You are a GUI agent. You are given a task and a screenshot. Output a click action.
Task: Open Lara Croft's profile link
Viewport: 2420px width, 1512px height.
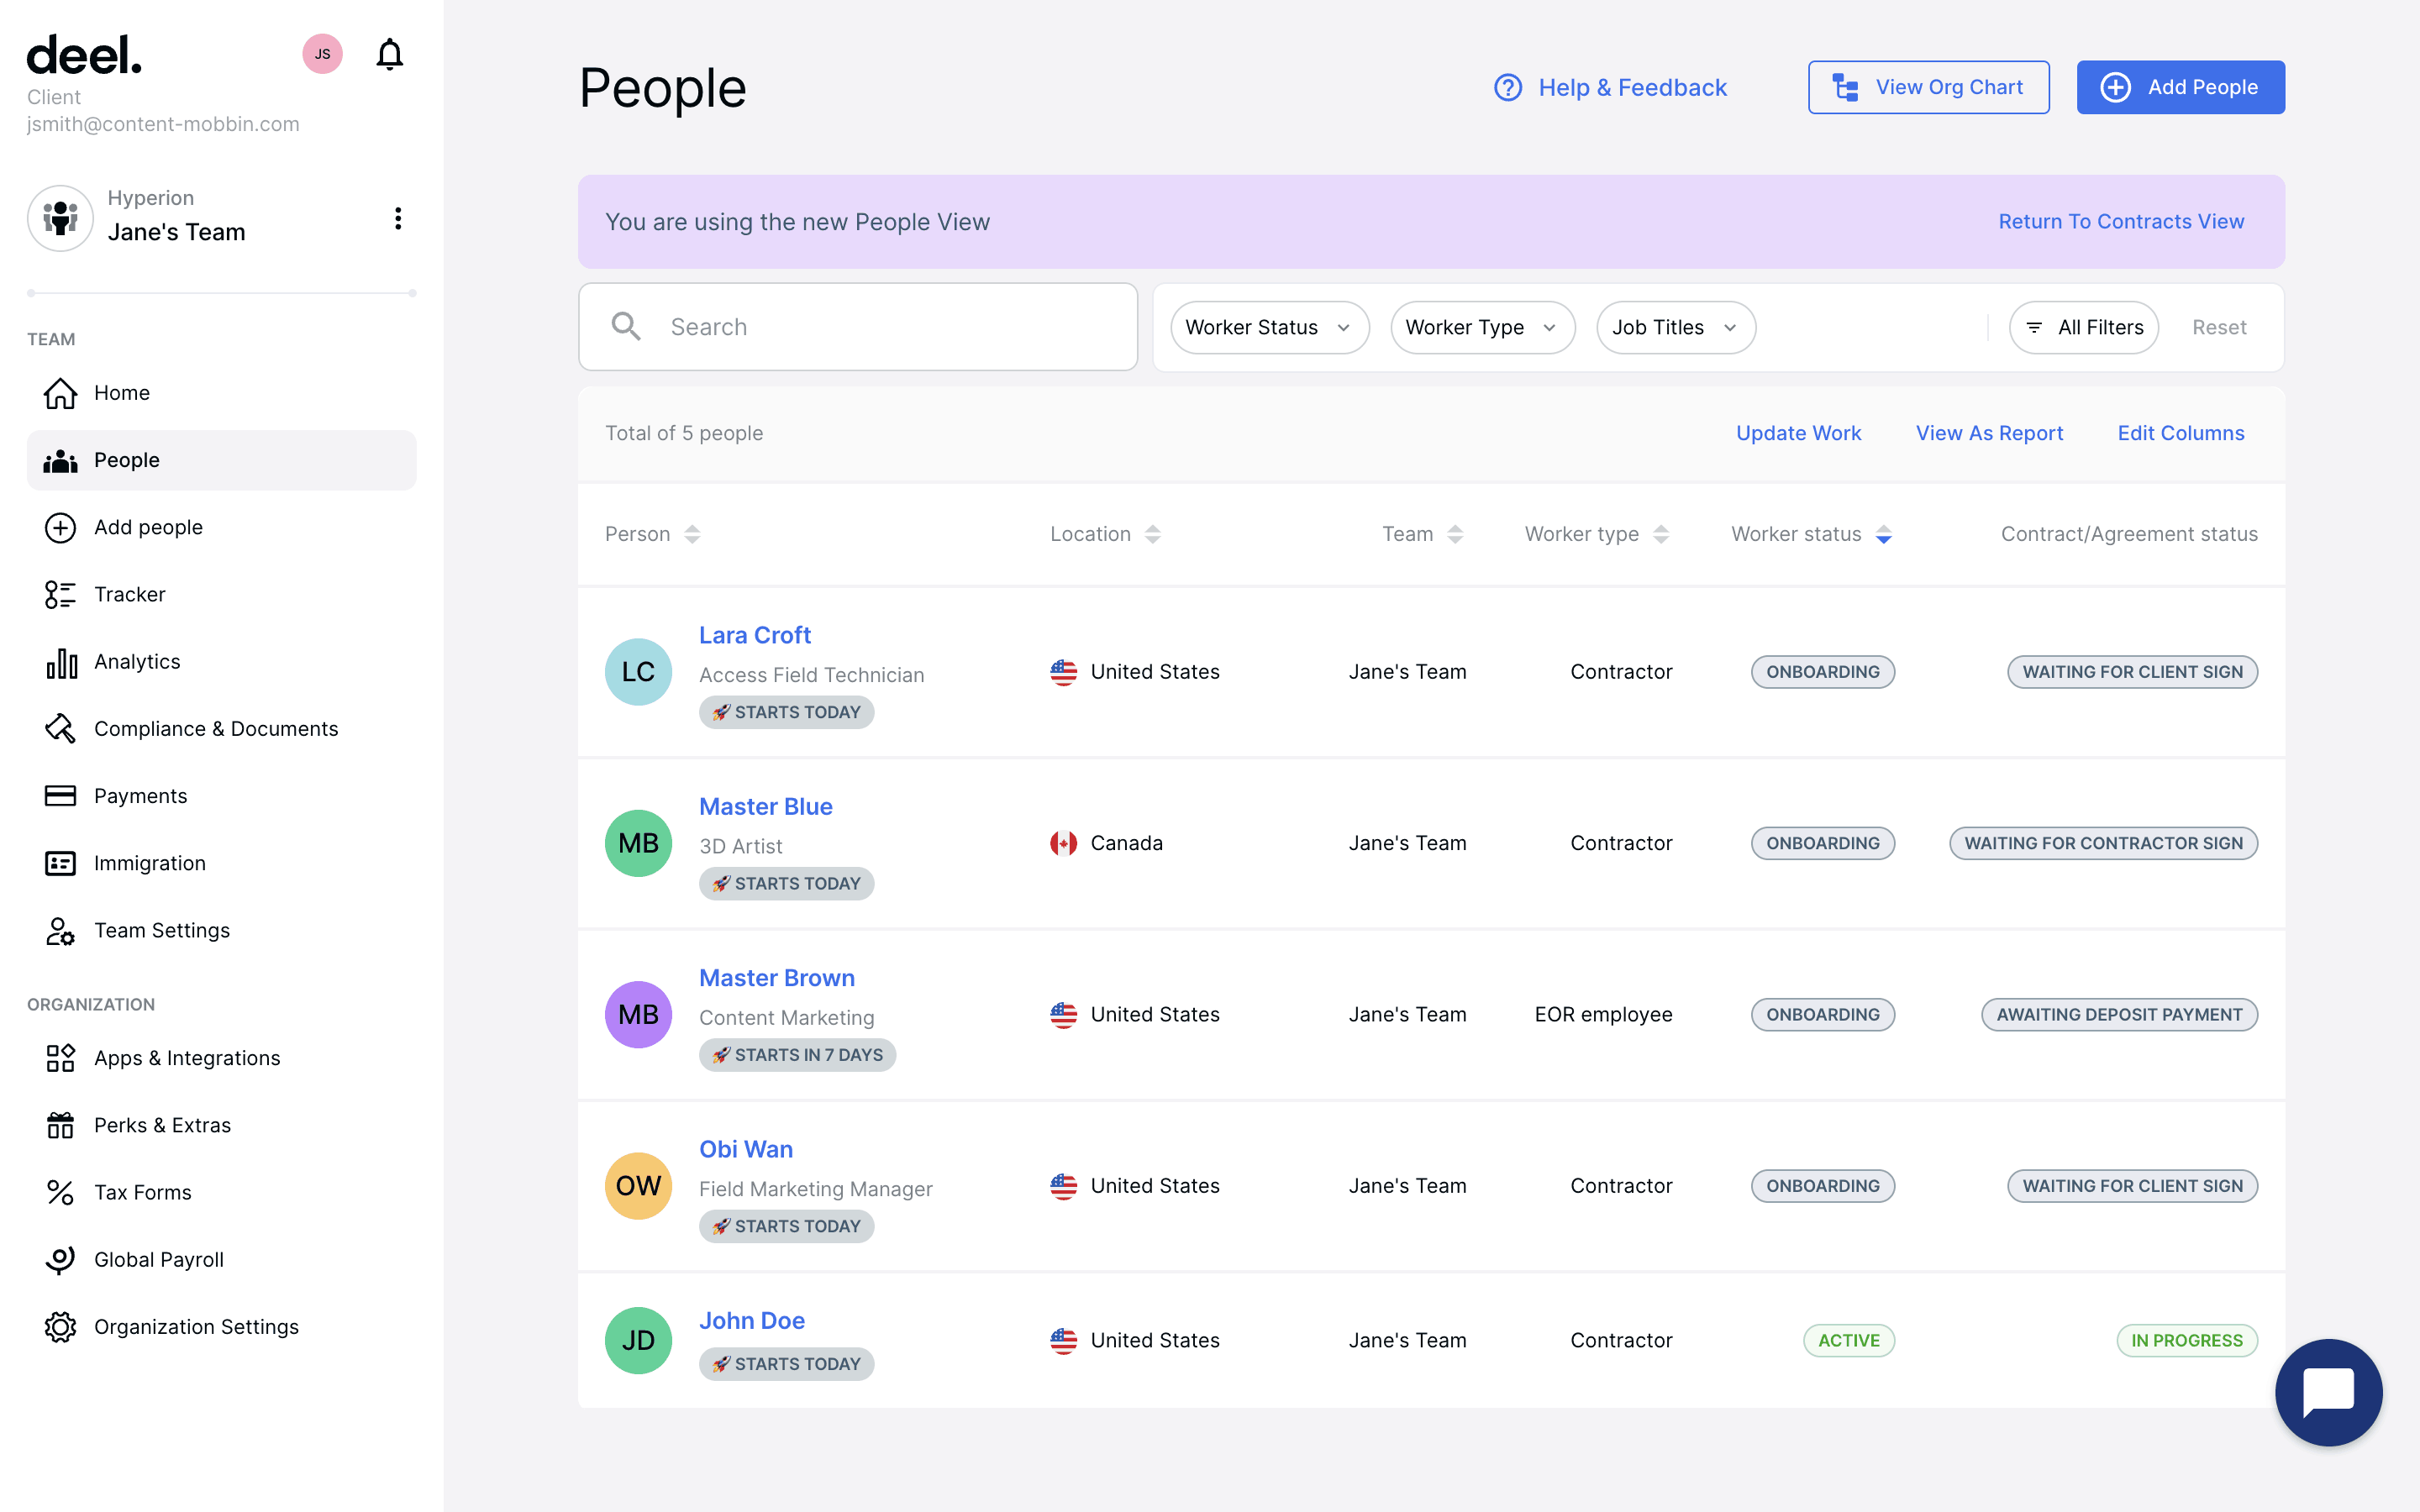coord(754,635)
